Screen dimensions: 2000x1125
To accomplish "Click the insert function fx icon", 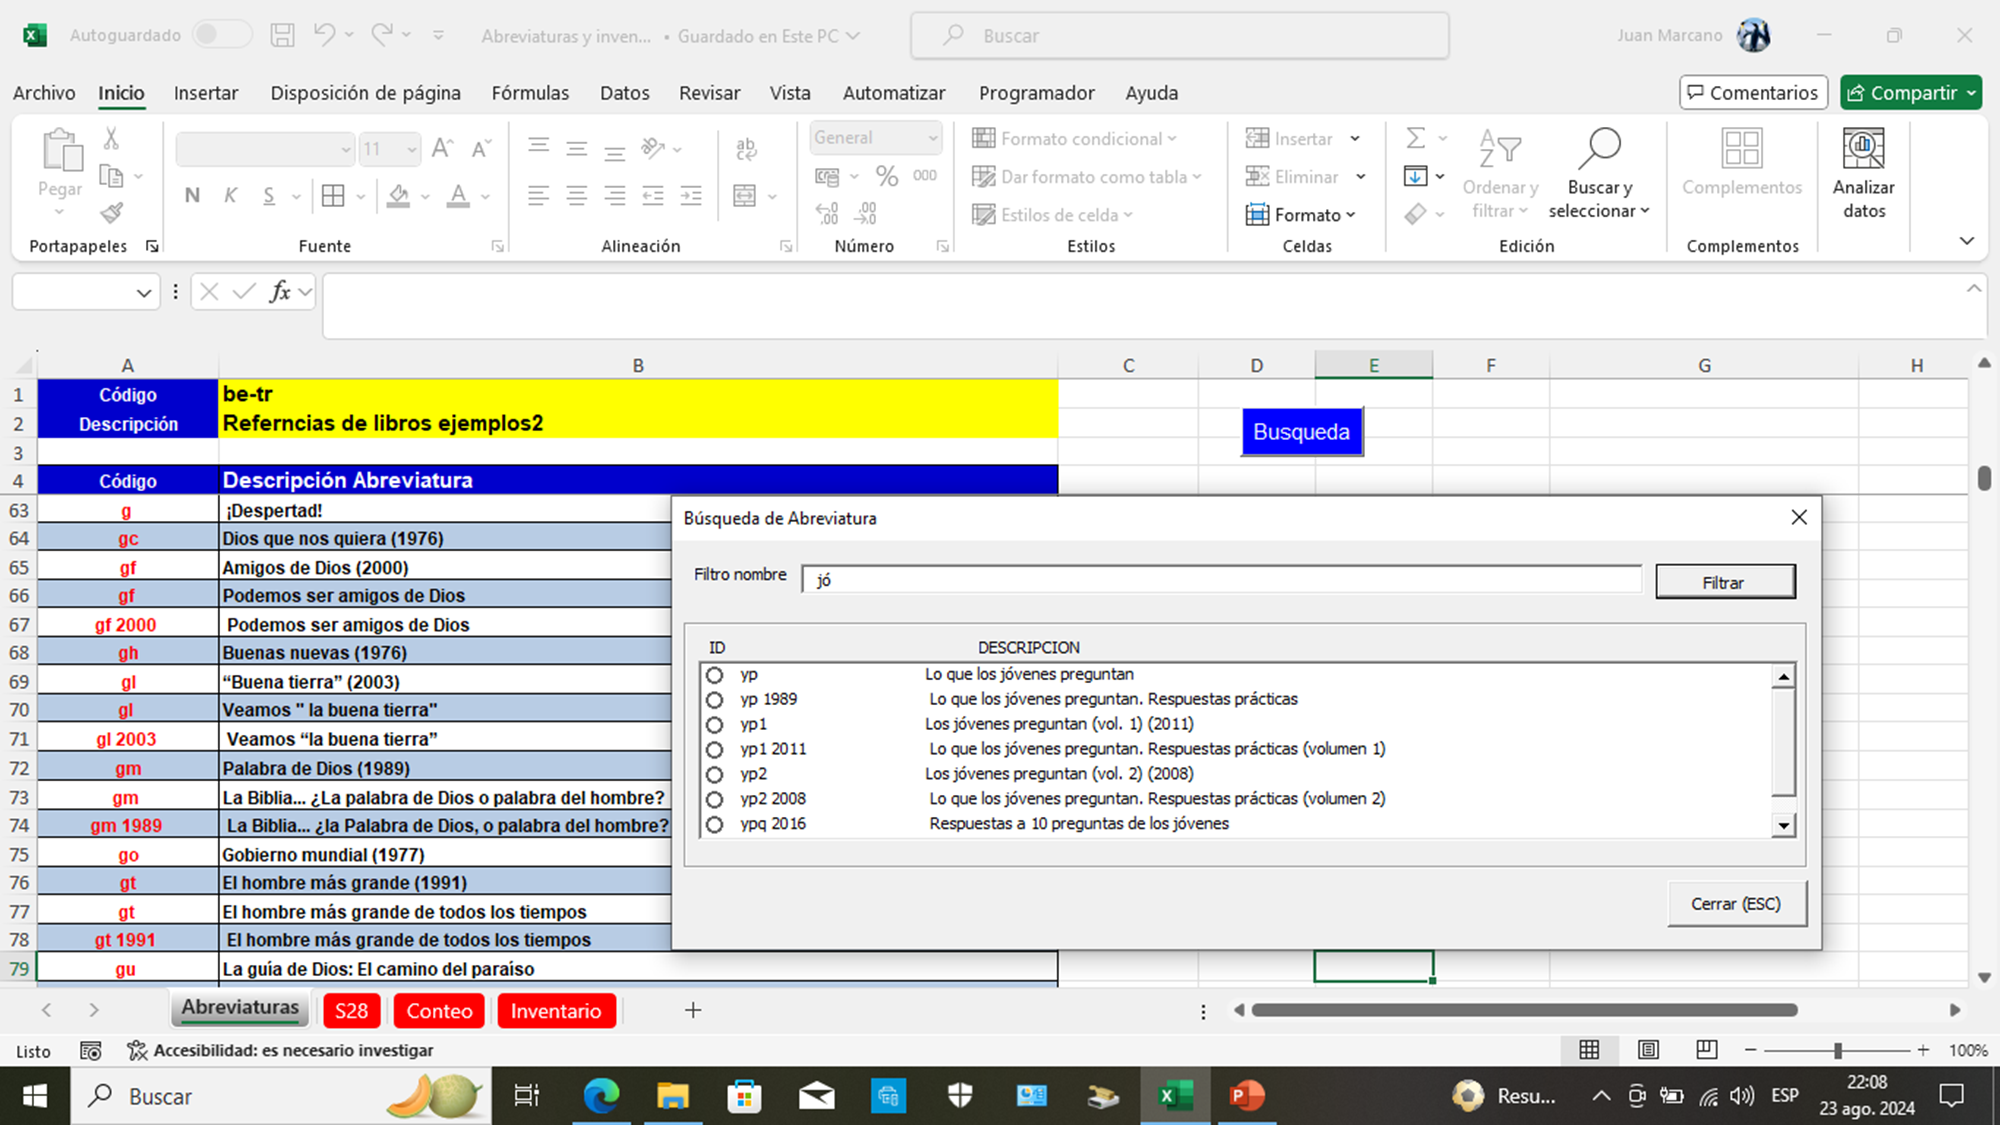I will (x=280, y=292).
